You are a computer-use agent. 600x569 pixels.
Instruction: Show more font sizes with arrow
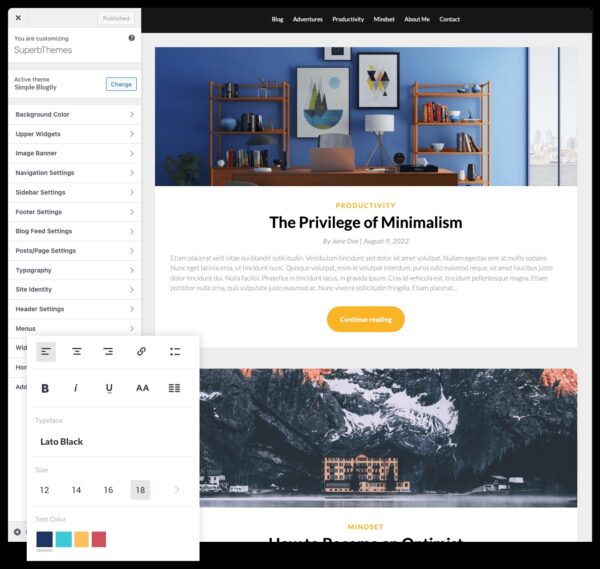pos(177,490)
